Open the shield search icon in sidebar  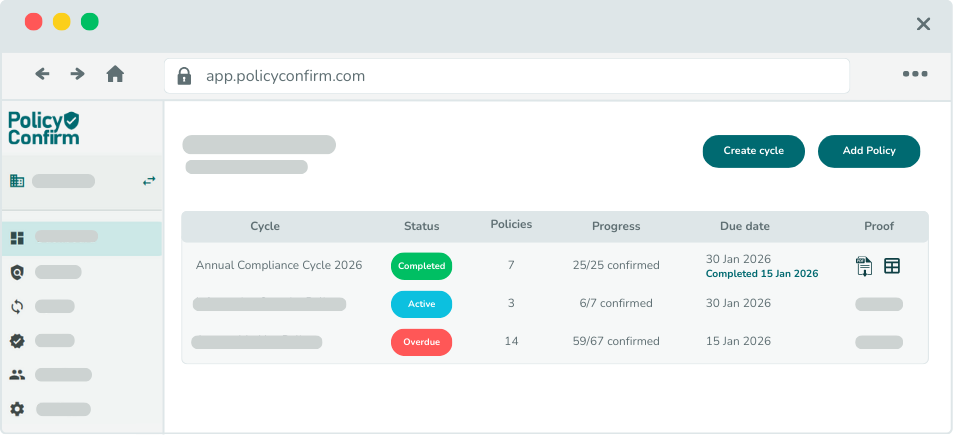17,272
